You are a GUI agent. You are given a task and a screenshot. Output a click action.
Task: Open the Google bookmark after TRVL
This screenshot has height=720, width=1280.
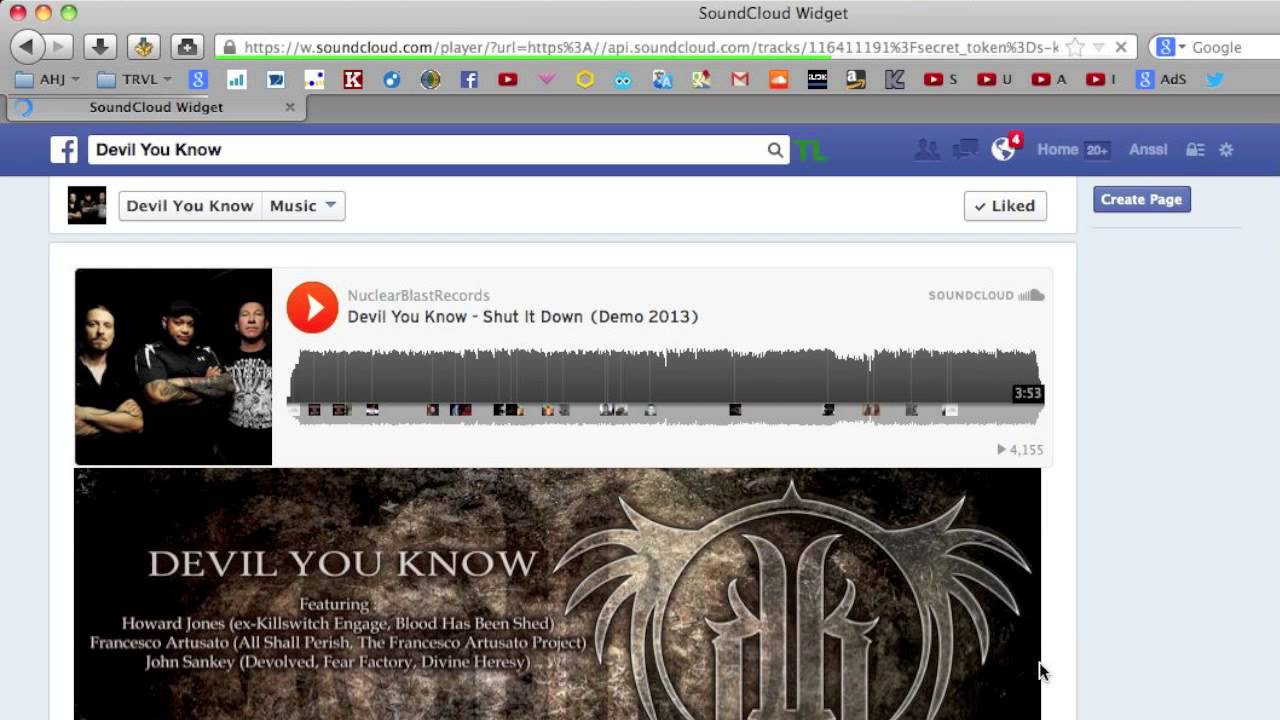[198, 79]
